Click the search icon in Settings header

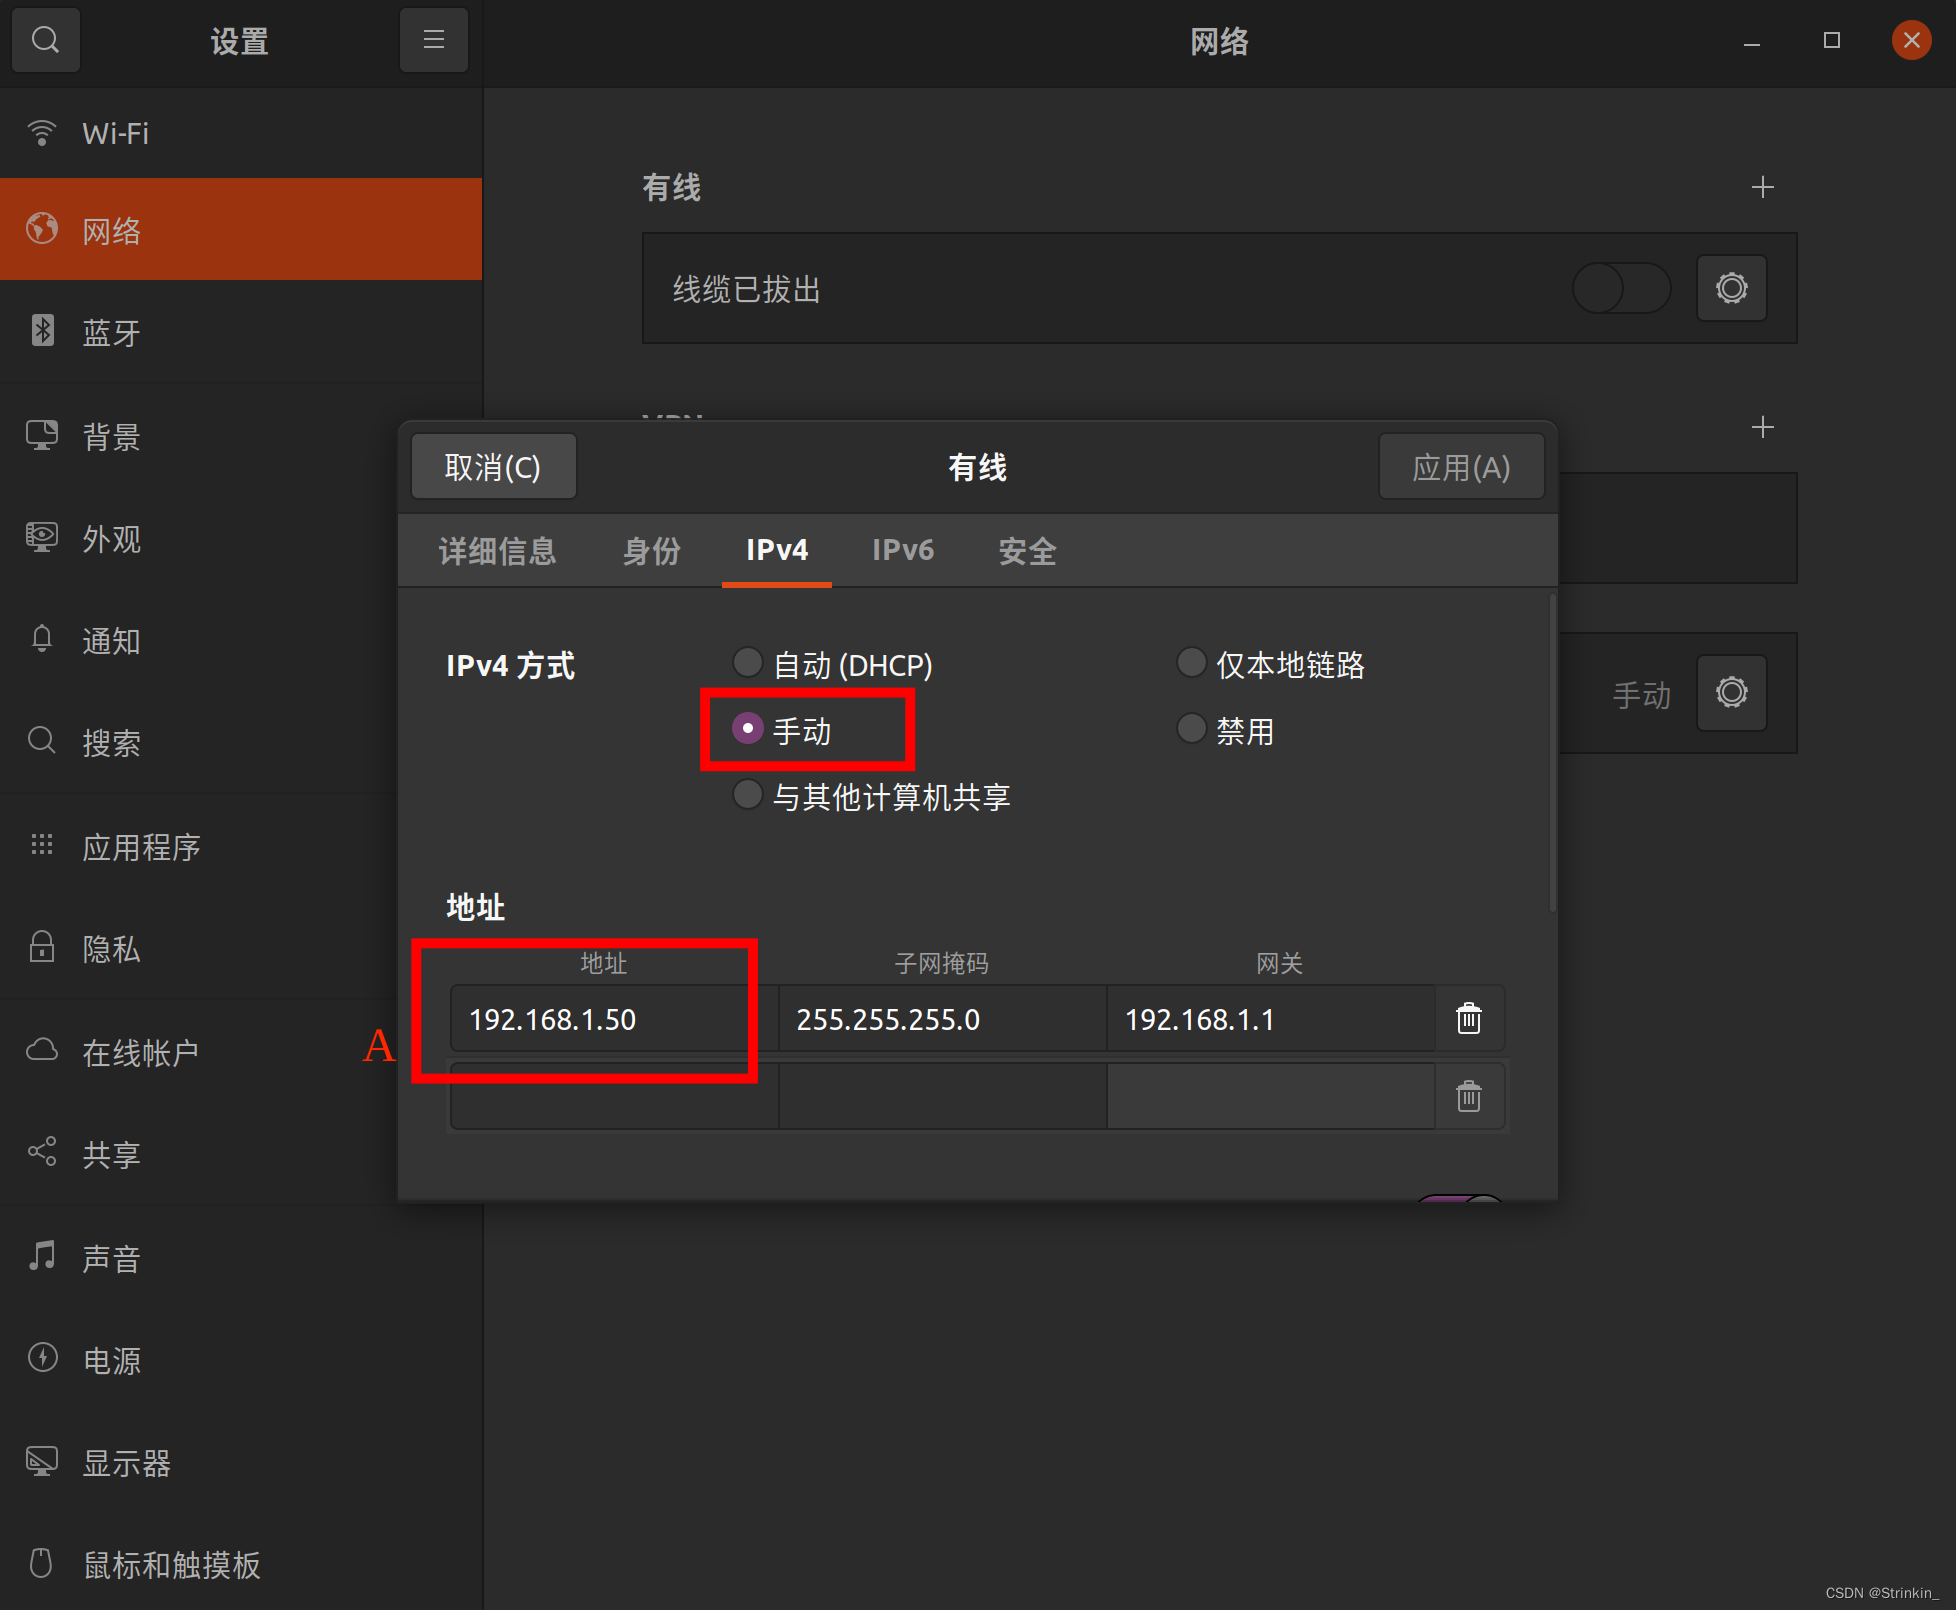[x=45, y=40]
